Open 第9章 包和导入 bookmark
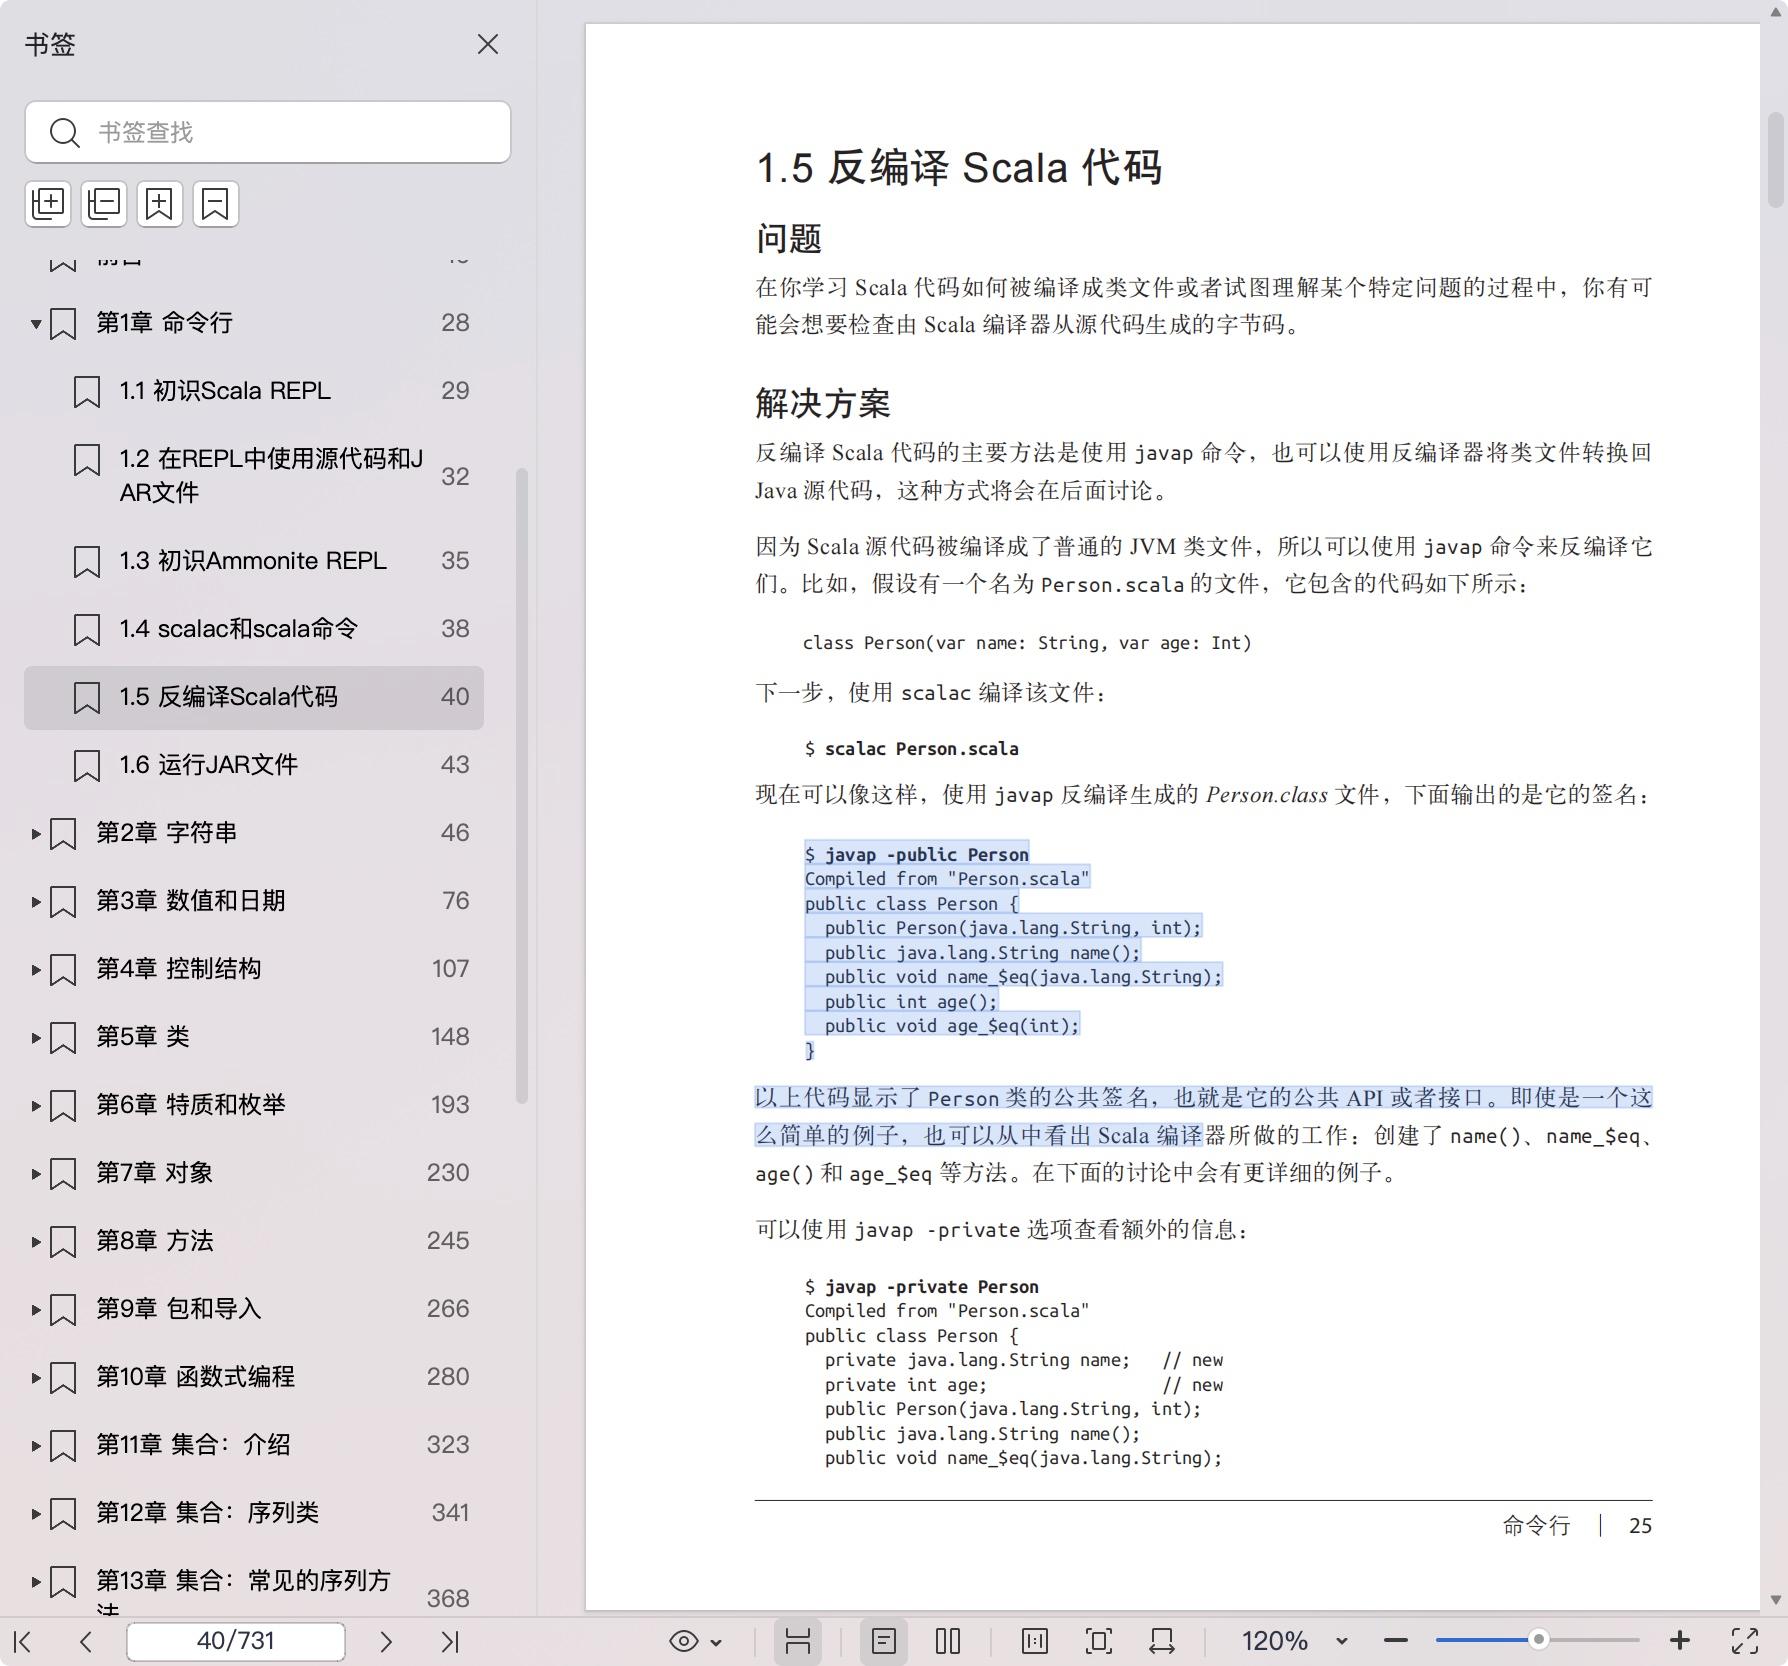1788x1666 pixels. tap(179, 1309)
